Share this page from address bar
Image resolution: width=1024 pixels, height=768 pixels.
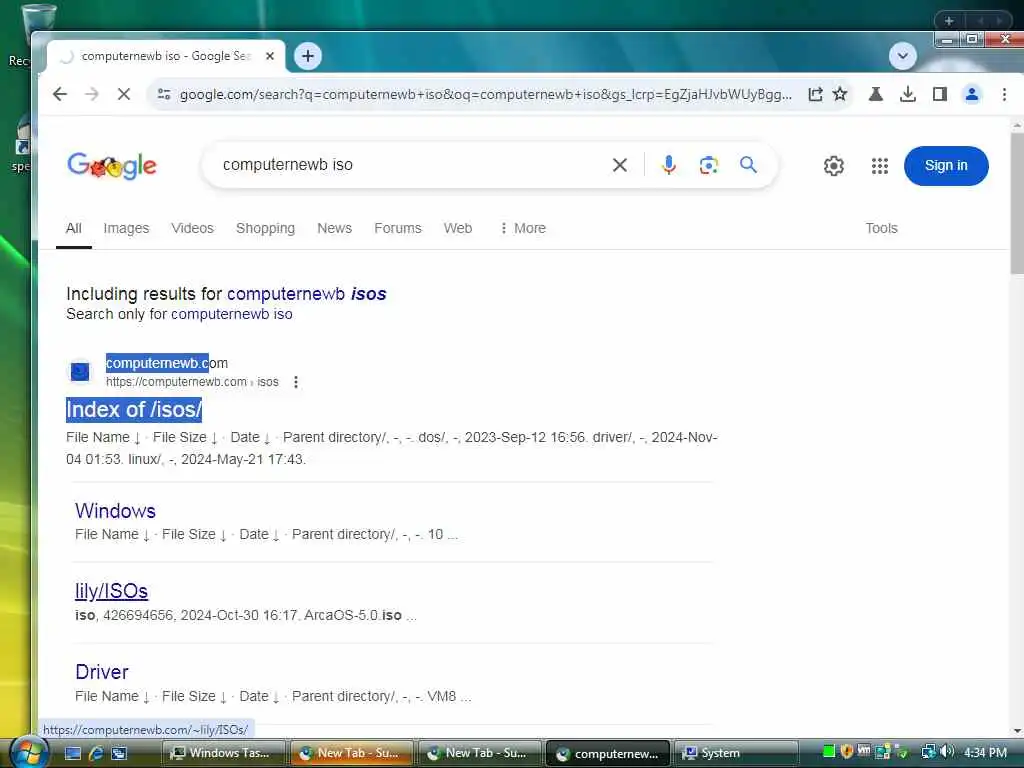(x=815, y=94)
